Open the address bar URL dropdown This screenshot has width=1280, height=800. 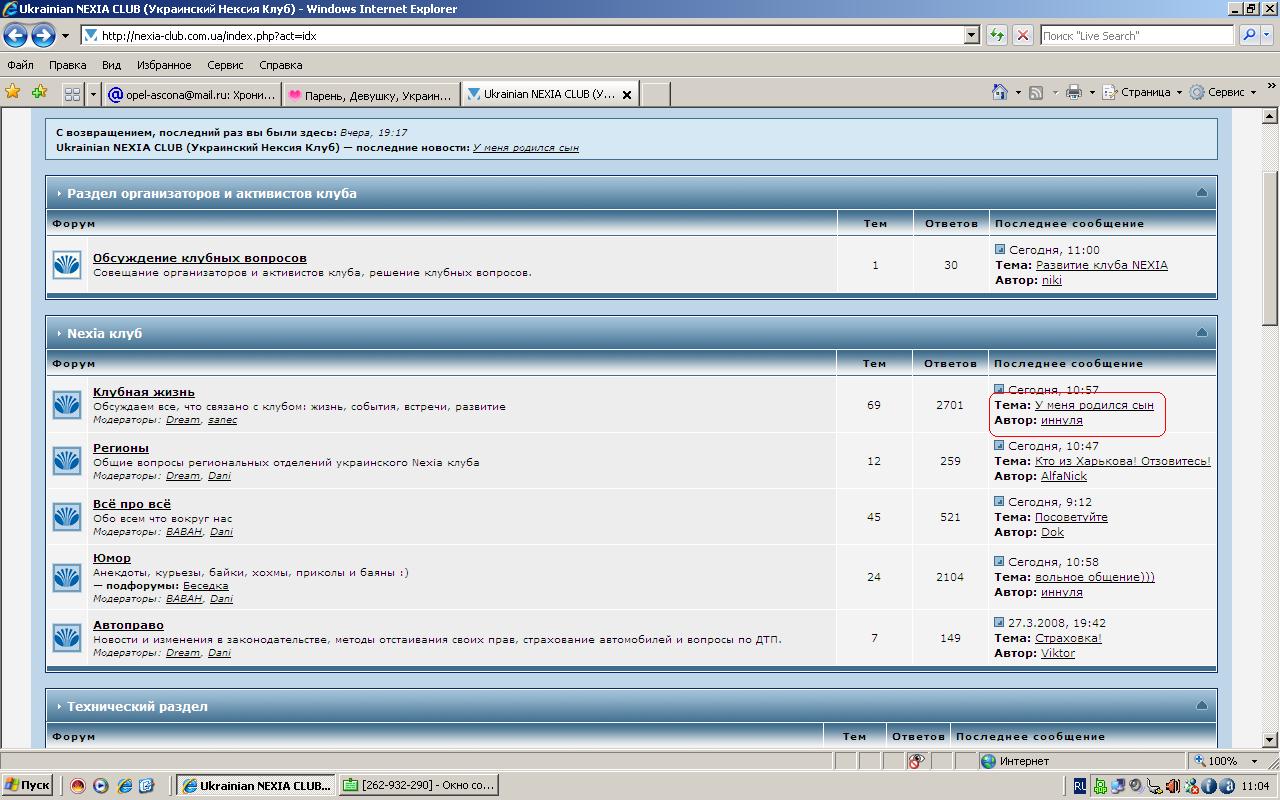[x=971, y=35]
